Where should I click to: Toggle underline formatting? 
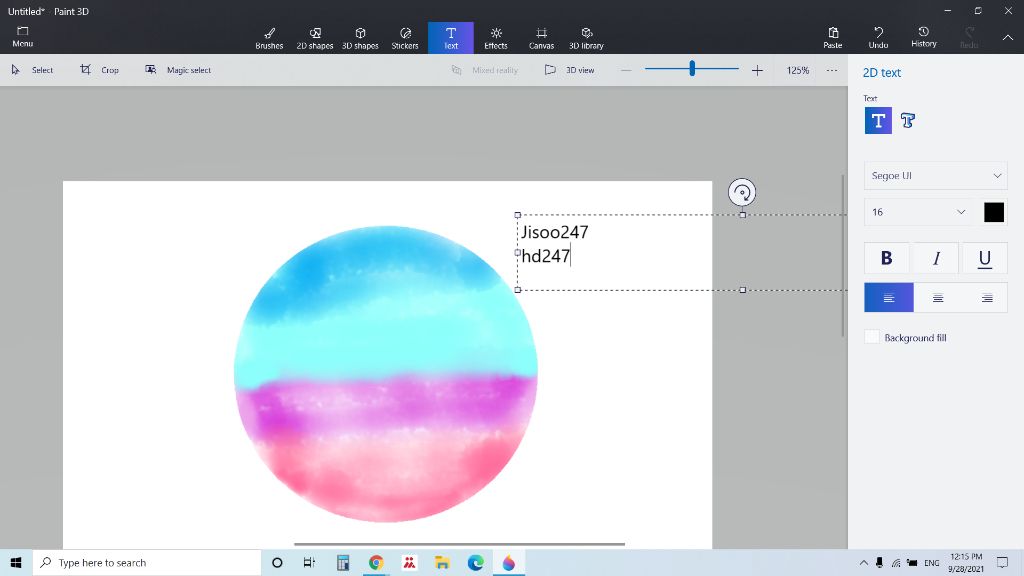pyautogui.click(x=984, y=258)
